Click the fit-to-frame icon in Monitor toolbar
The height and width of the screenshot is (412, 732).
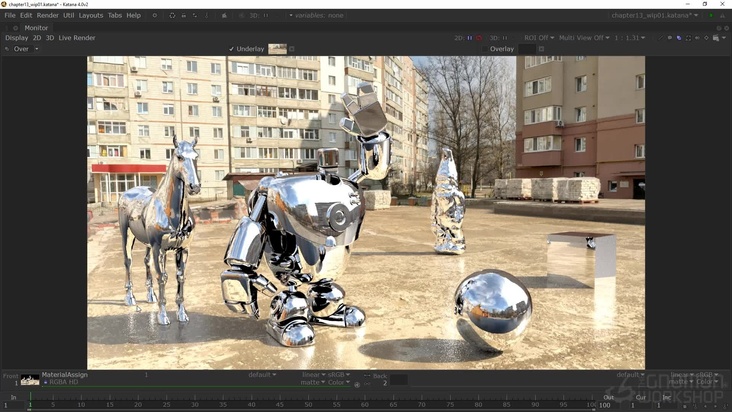coord(688,38)
